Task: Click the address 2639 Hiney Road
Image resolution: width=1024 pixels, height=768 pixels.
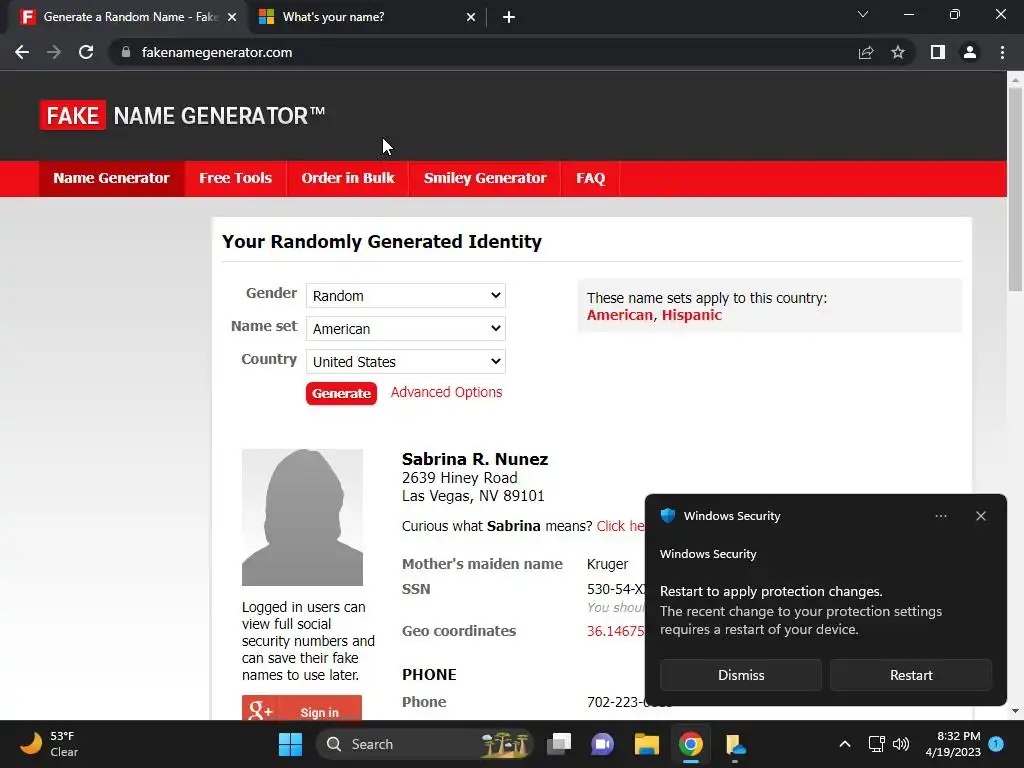Action: [460, 478]
